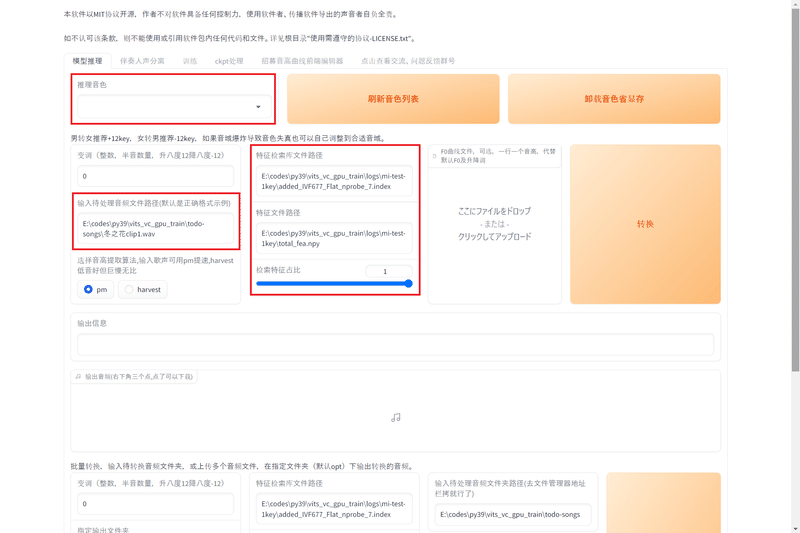Click the file icon beside F0曲线文件 label
This screenshot has width=800, height=533.
click(434, 156)
